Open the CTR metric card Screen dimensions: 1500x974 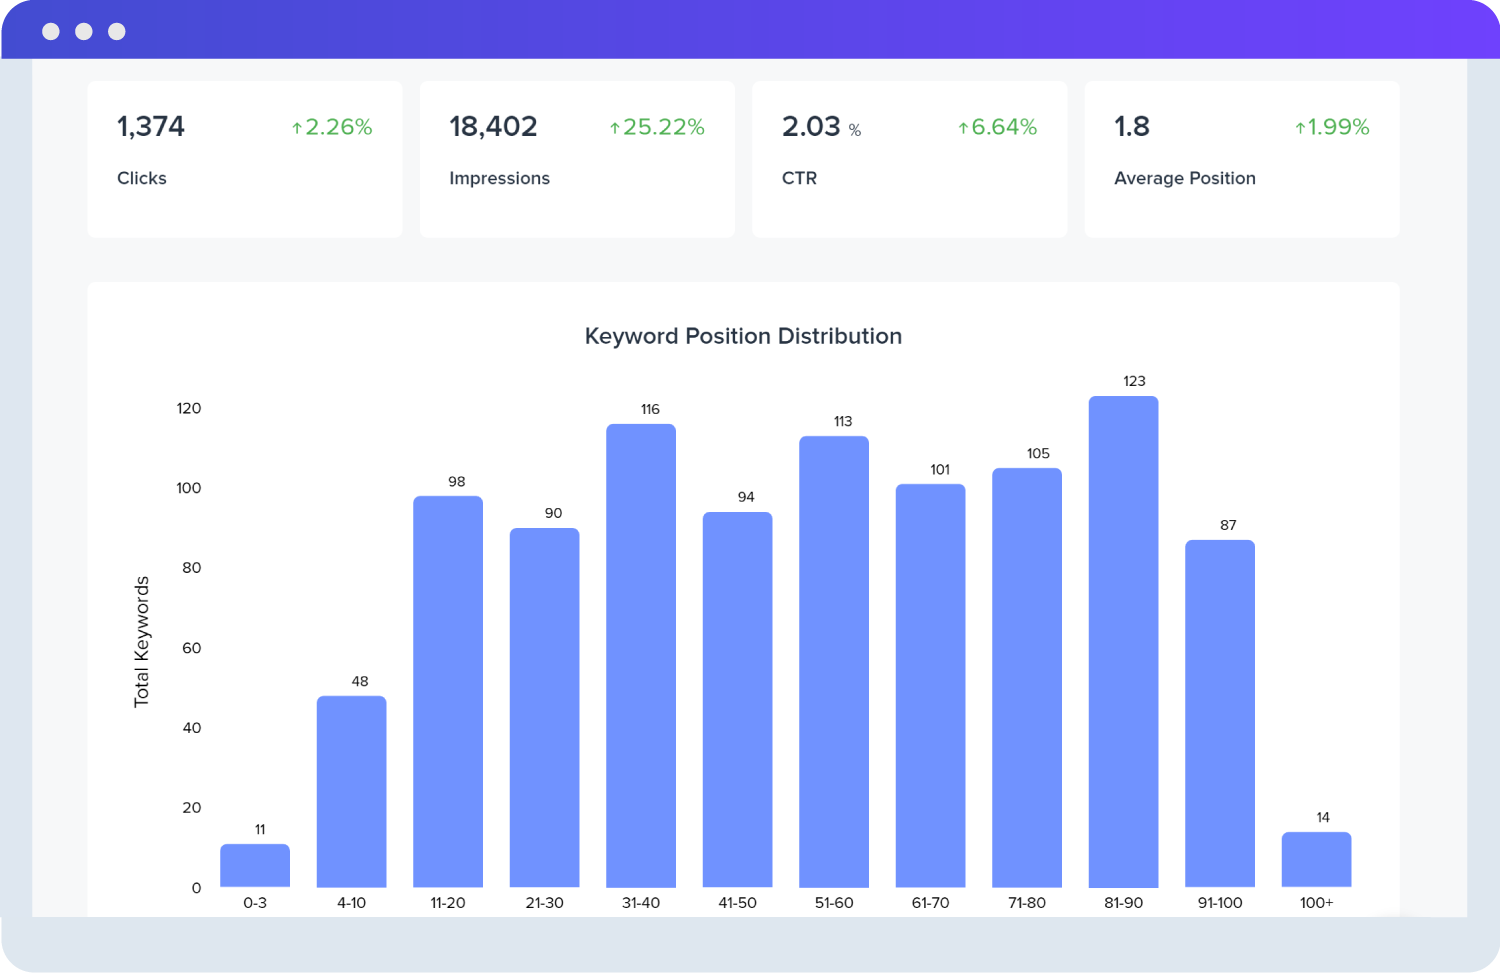(x=910, y=159)
